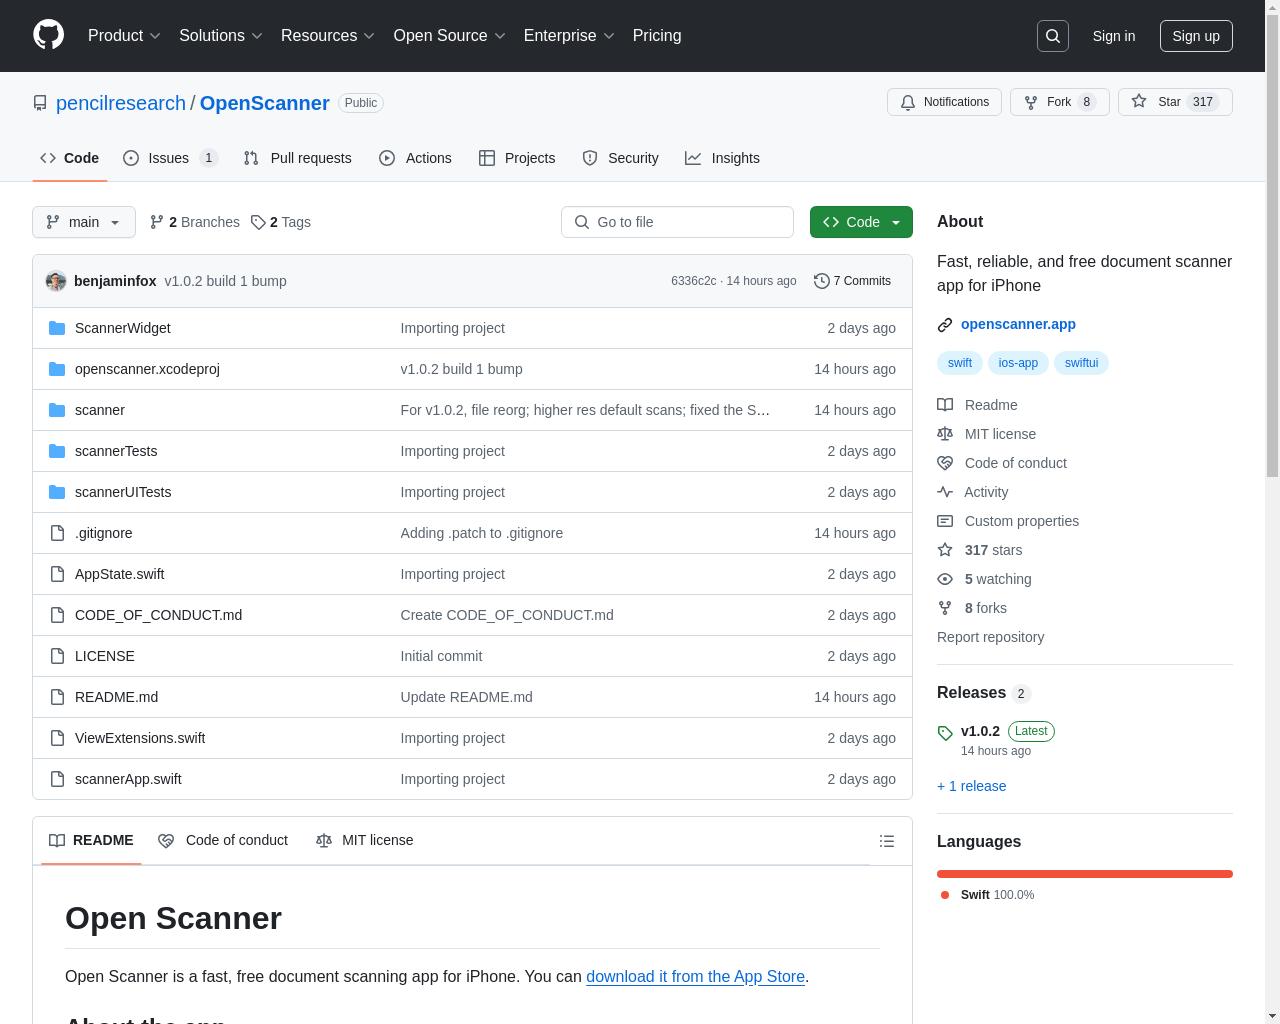
Task: Click Report repository link
Action: [x=990, y=637]
